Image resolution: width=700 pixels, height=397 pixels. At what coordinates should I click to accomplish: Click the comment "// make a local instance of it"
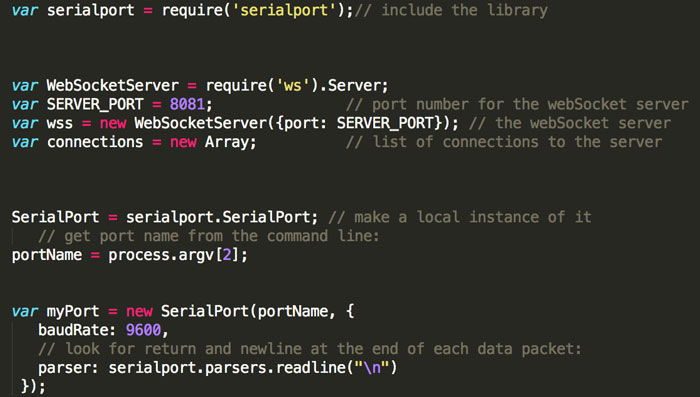tap(460, 217)
